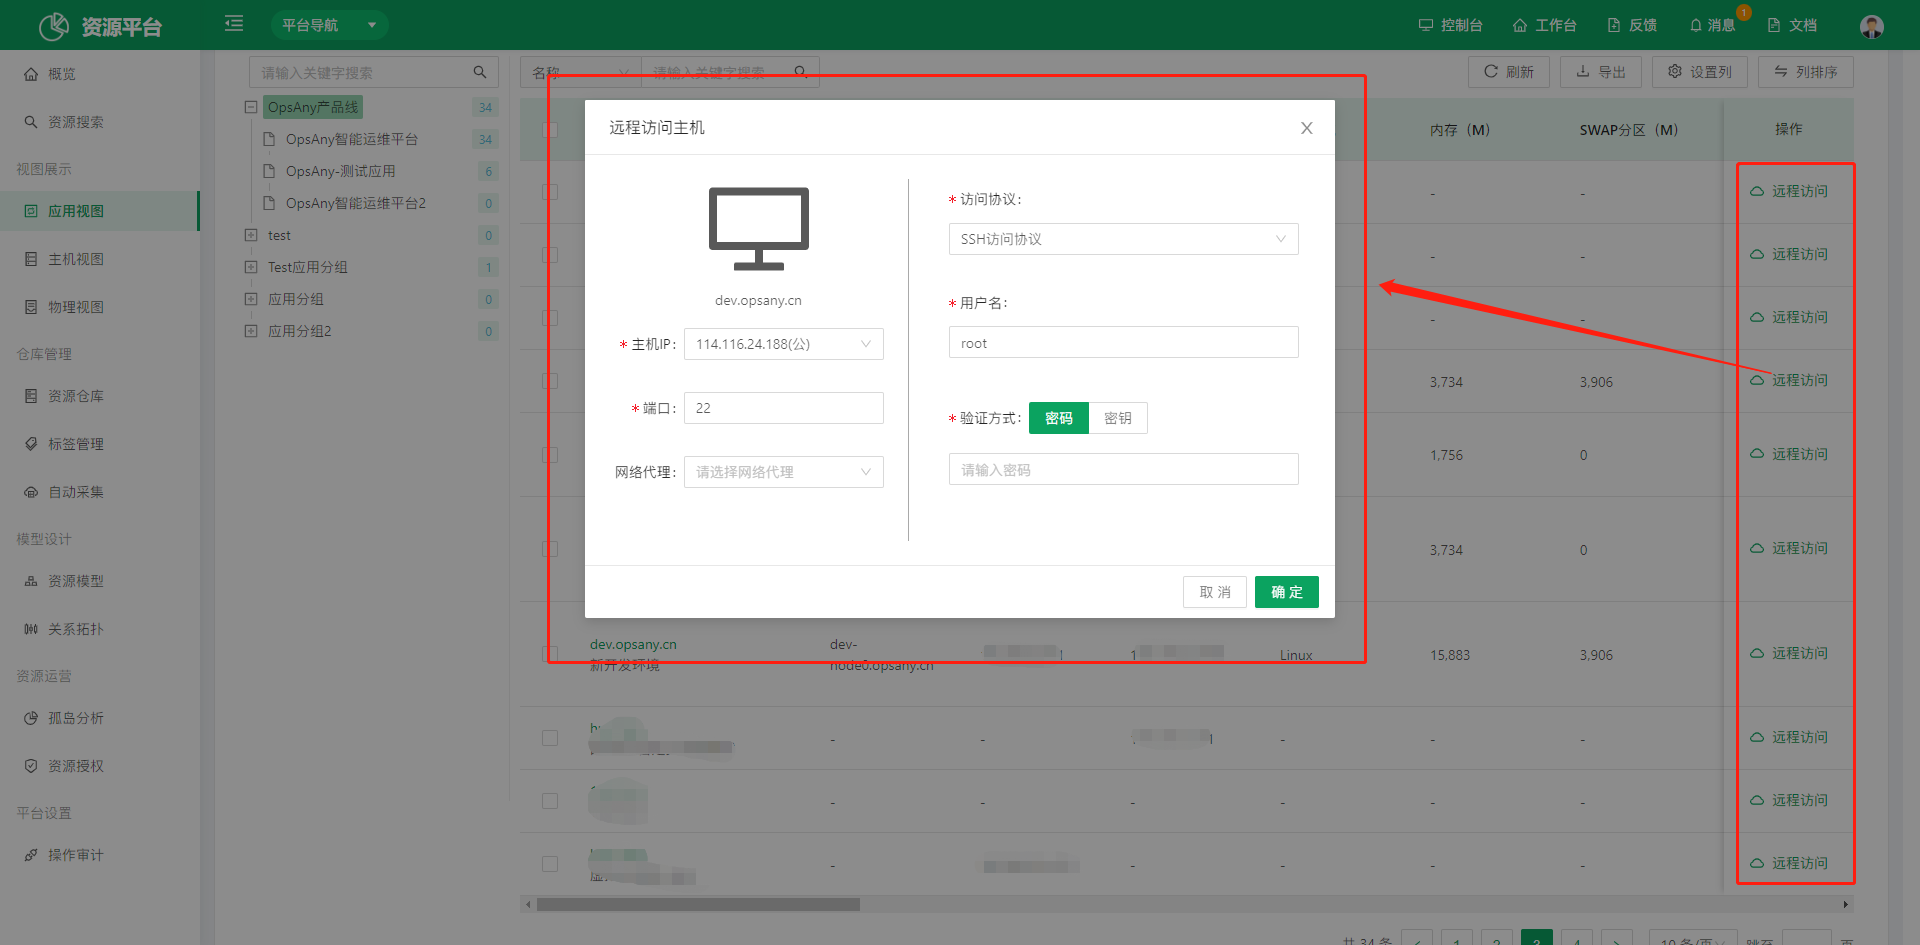Viewport: 1920px width, 945px height.
Task: Click the 确定 button in dialog
Action: click(x=1287, y=592)
